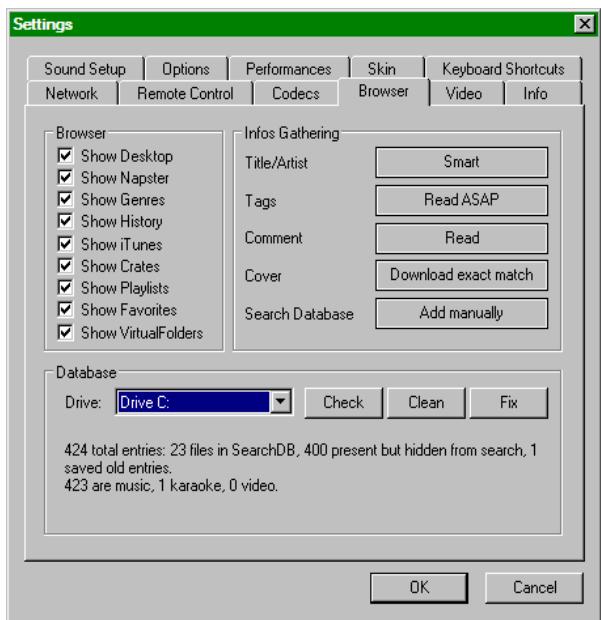Screen dimensions: 601x620
Task: Switch to the Network tab
Action: (x=72, y=93)
